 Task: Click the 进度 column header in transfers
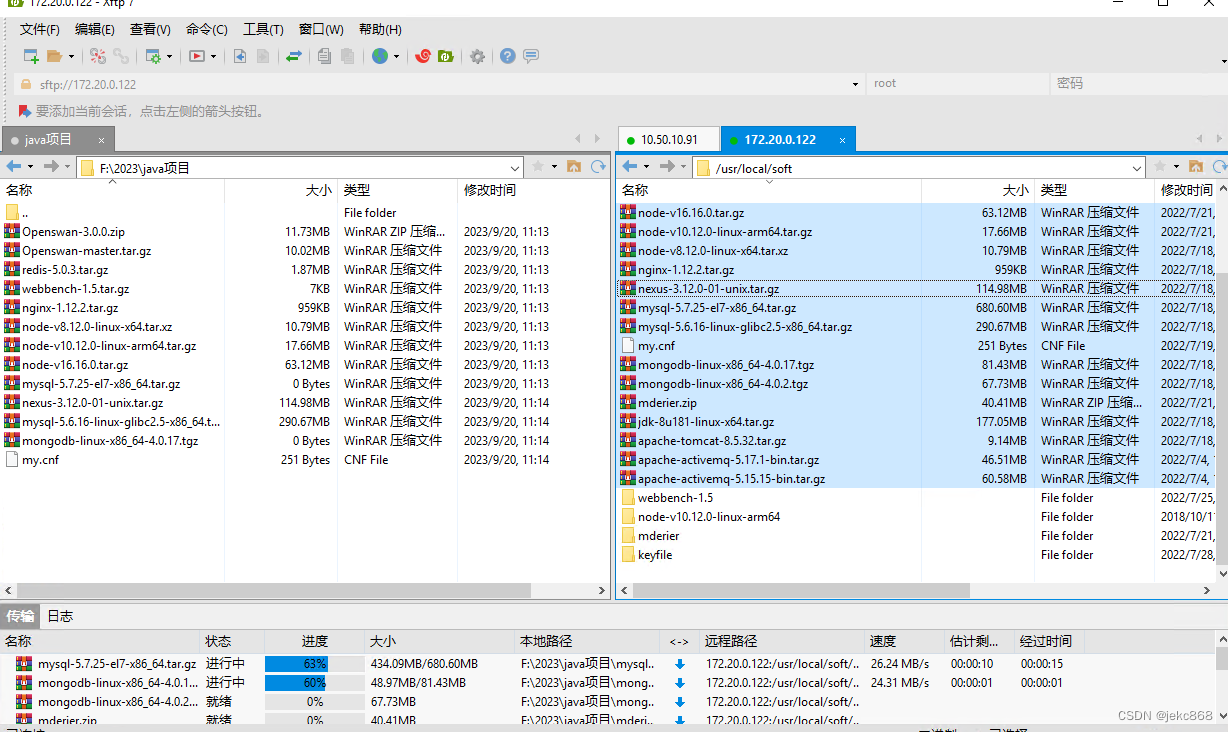(x=314, y=641)
